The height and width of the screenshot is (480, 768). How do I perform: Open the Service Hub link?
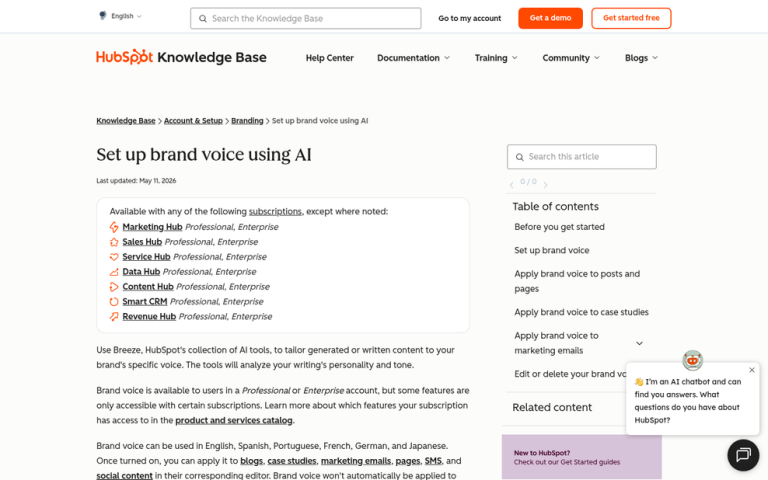click(x=146, y=257)
